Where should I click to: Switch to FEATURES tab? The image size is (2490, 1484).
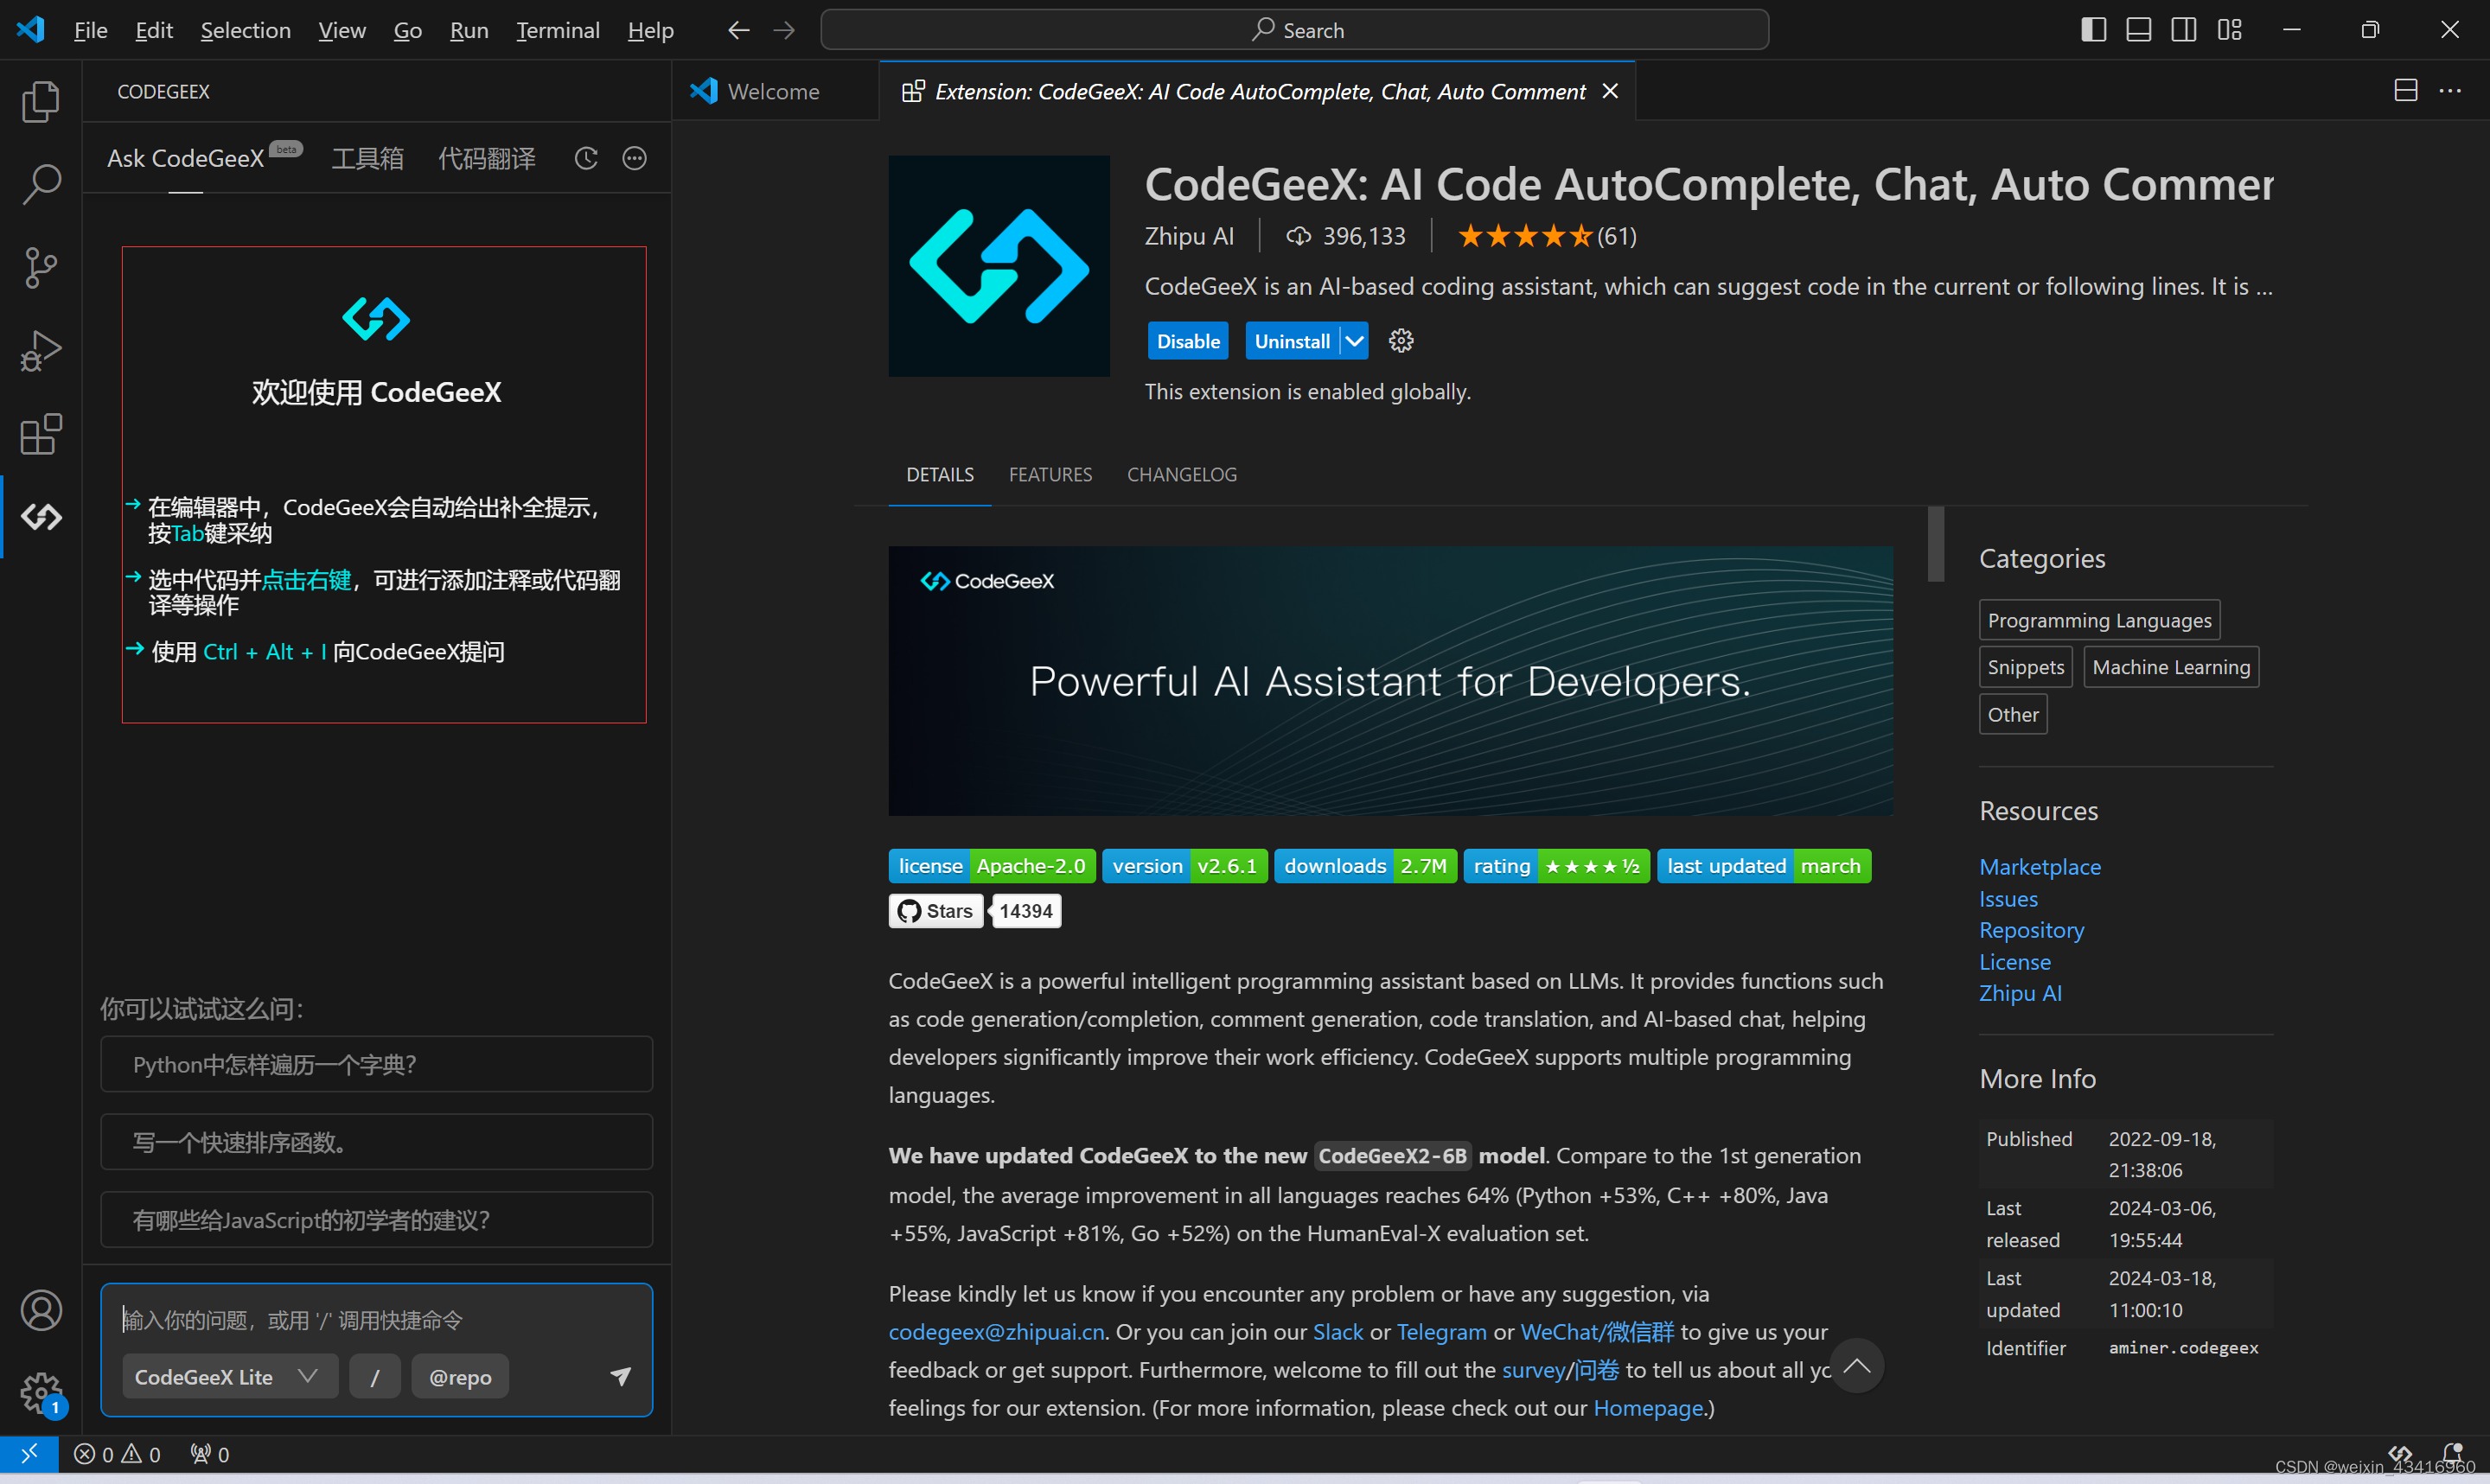point(1050,474)
